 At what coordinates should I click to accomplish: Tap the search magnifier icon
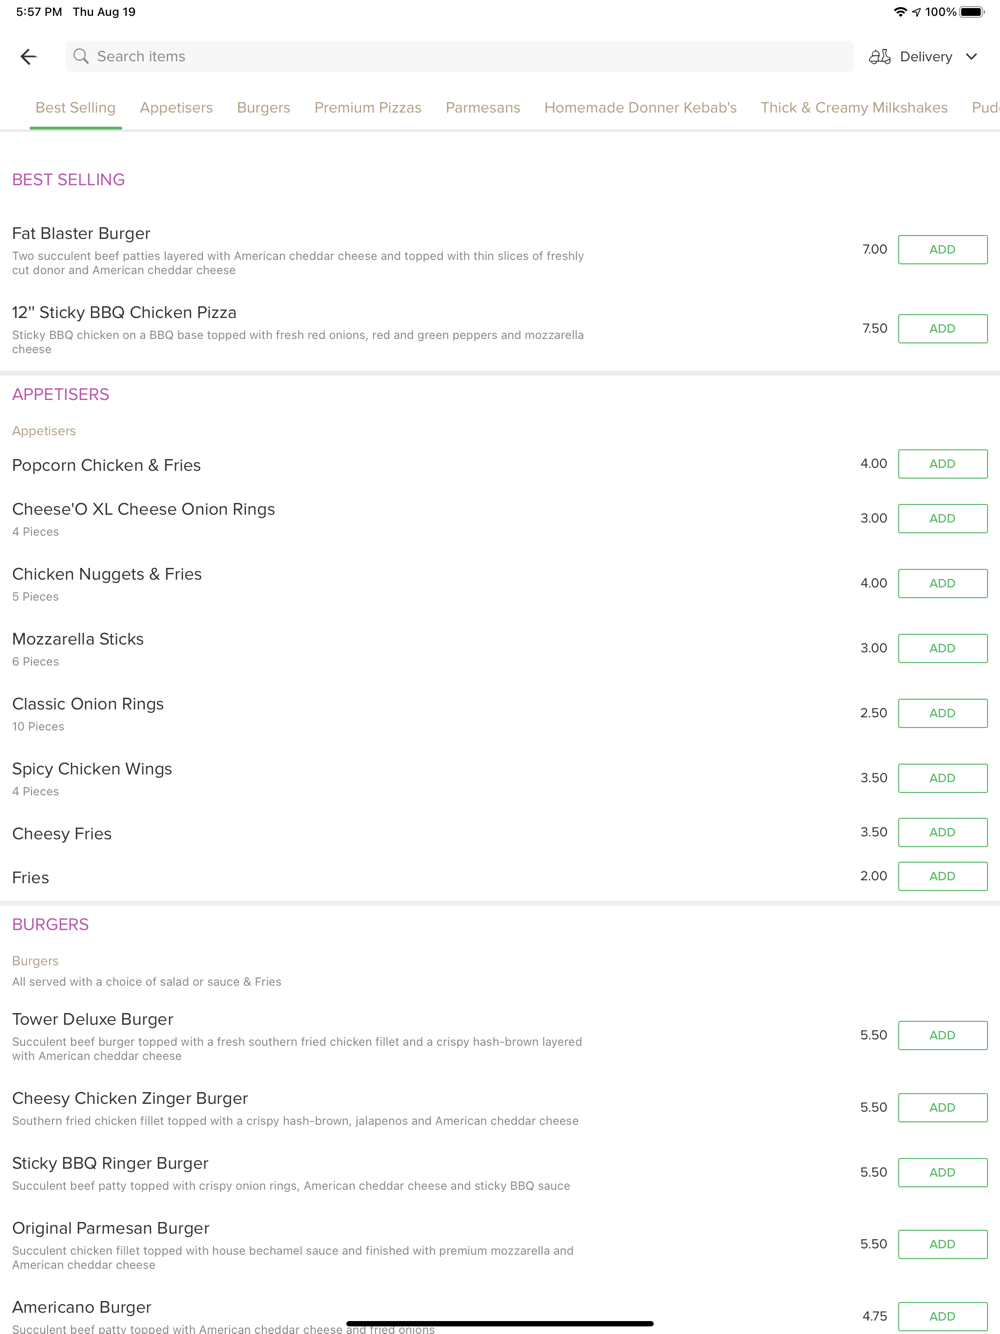coord(81,57)
